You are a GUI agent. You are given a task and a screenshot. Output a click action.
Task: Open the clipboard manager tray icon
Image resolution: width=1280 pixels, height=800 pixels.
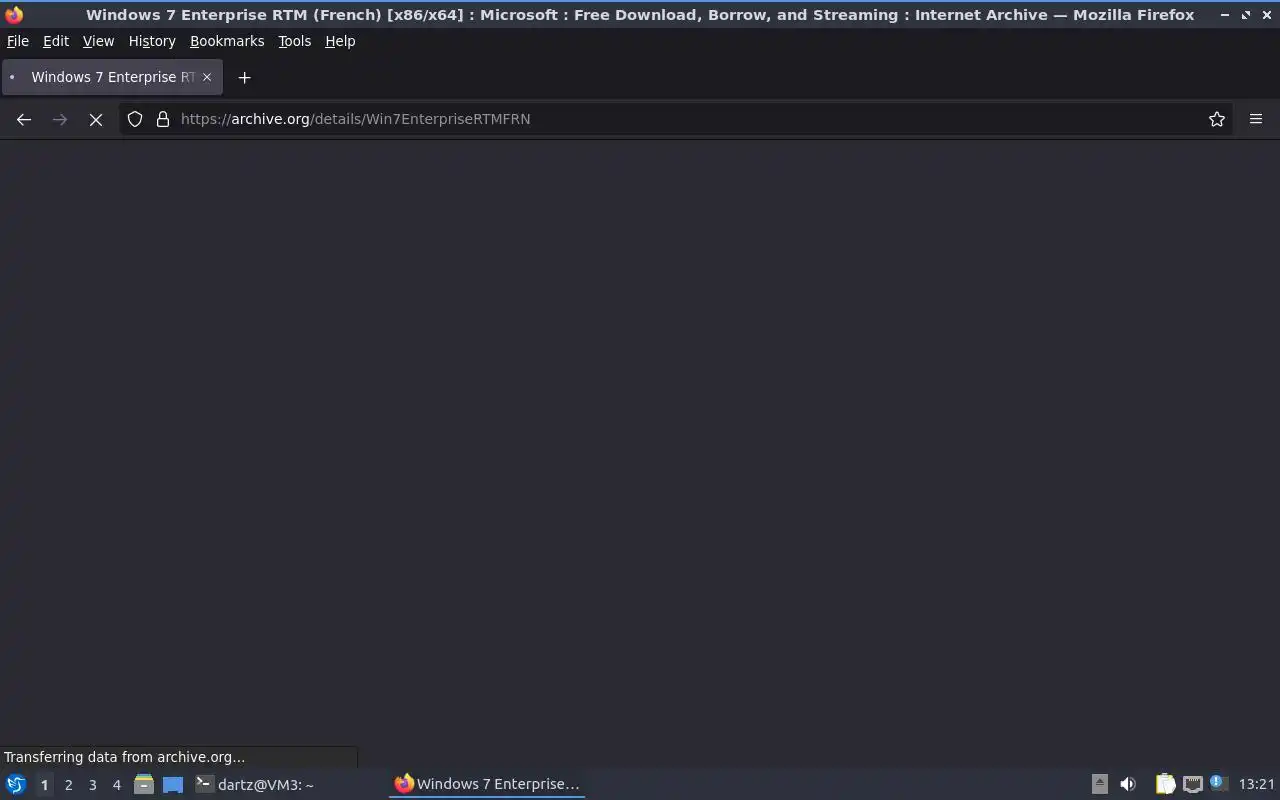click(1165, 784)
